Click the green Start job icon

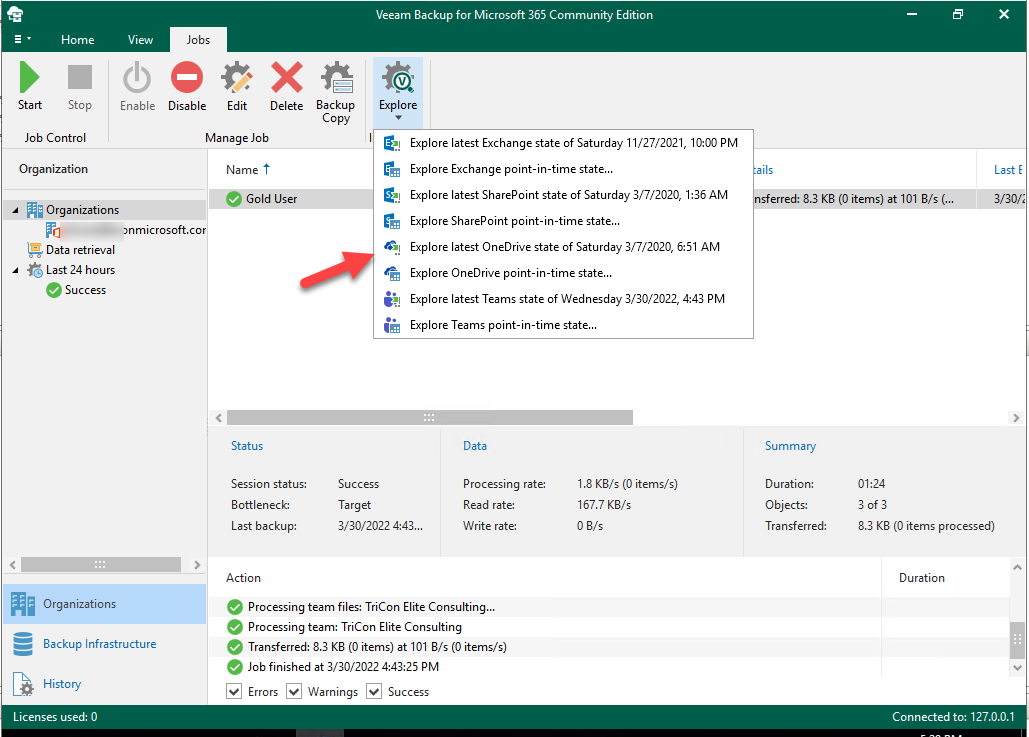30,80
